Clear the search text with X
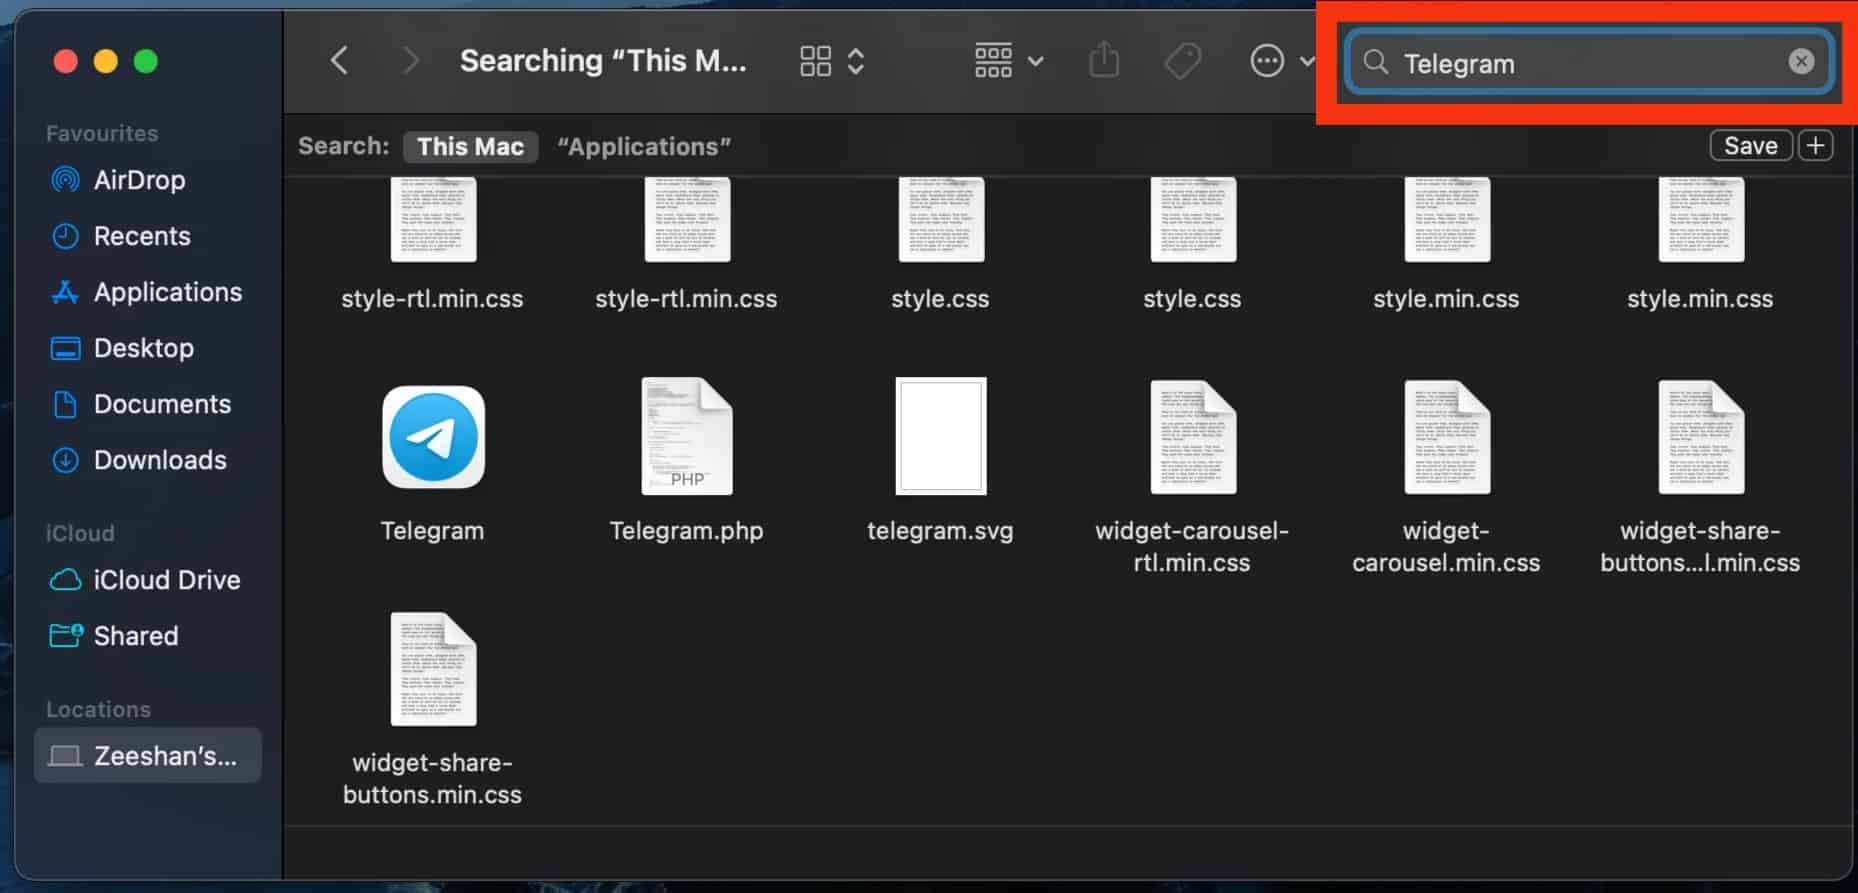This screenshot has width=1858, height=893. click(x=1801, y=62)
